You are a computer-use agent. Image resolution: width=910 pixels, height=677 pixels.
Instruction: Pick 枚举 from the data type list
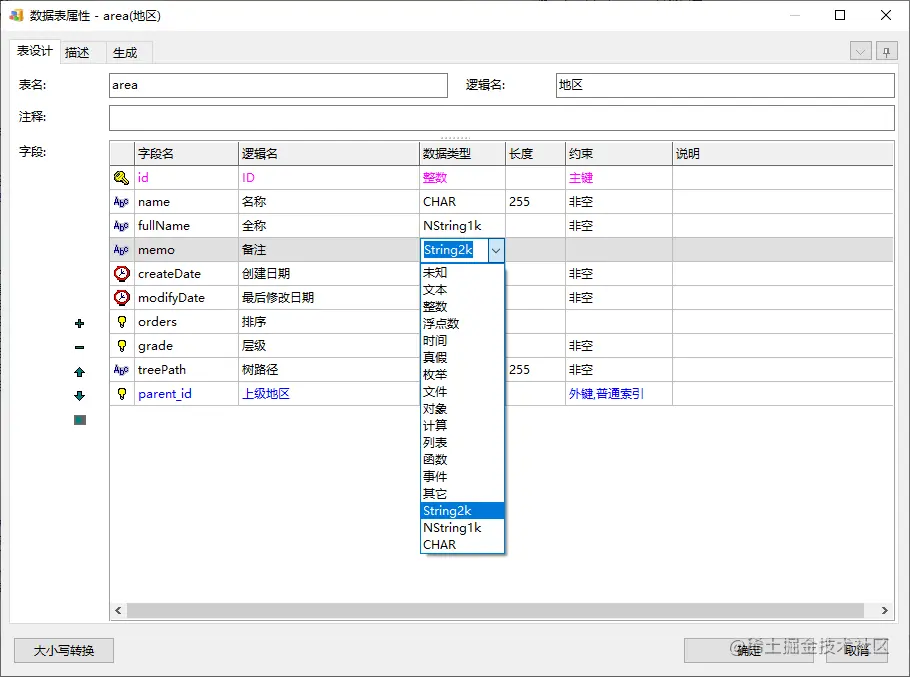click(x=462, y=374)
